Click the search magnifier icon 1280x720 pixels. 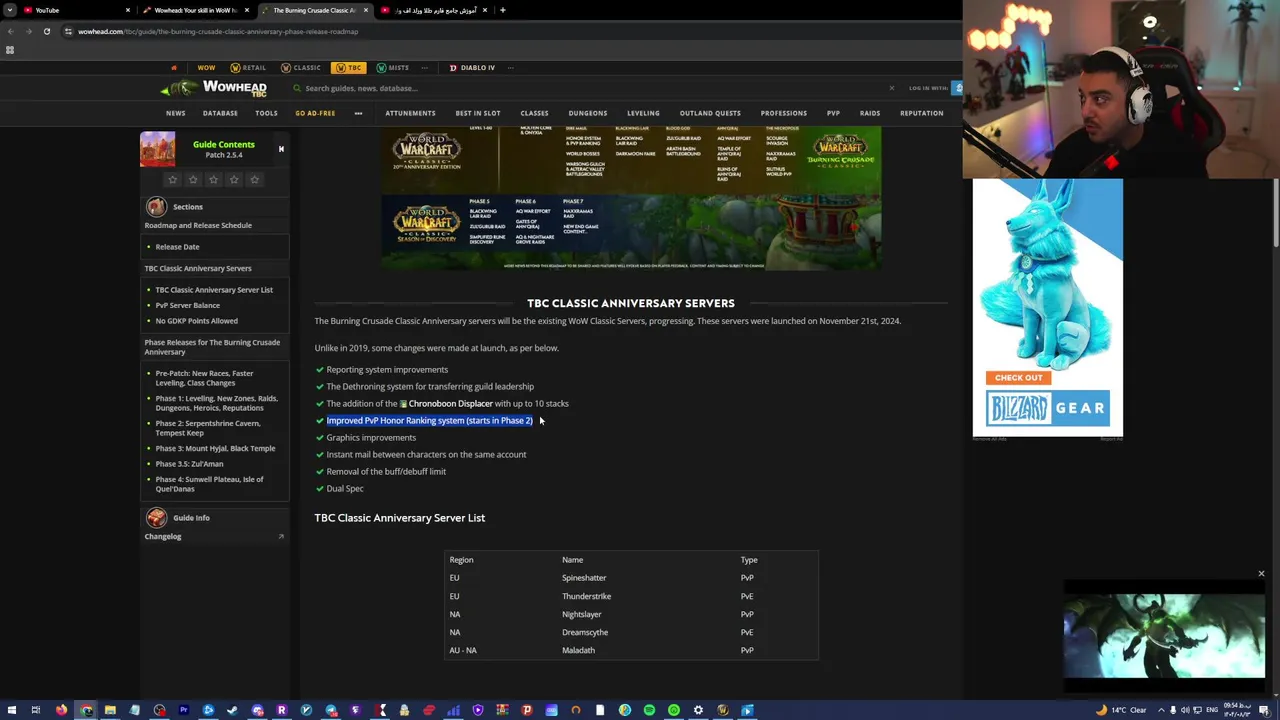tap(297, 88)
